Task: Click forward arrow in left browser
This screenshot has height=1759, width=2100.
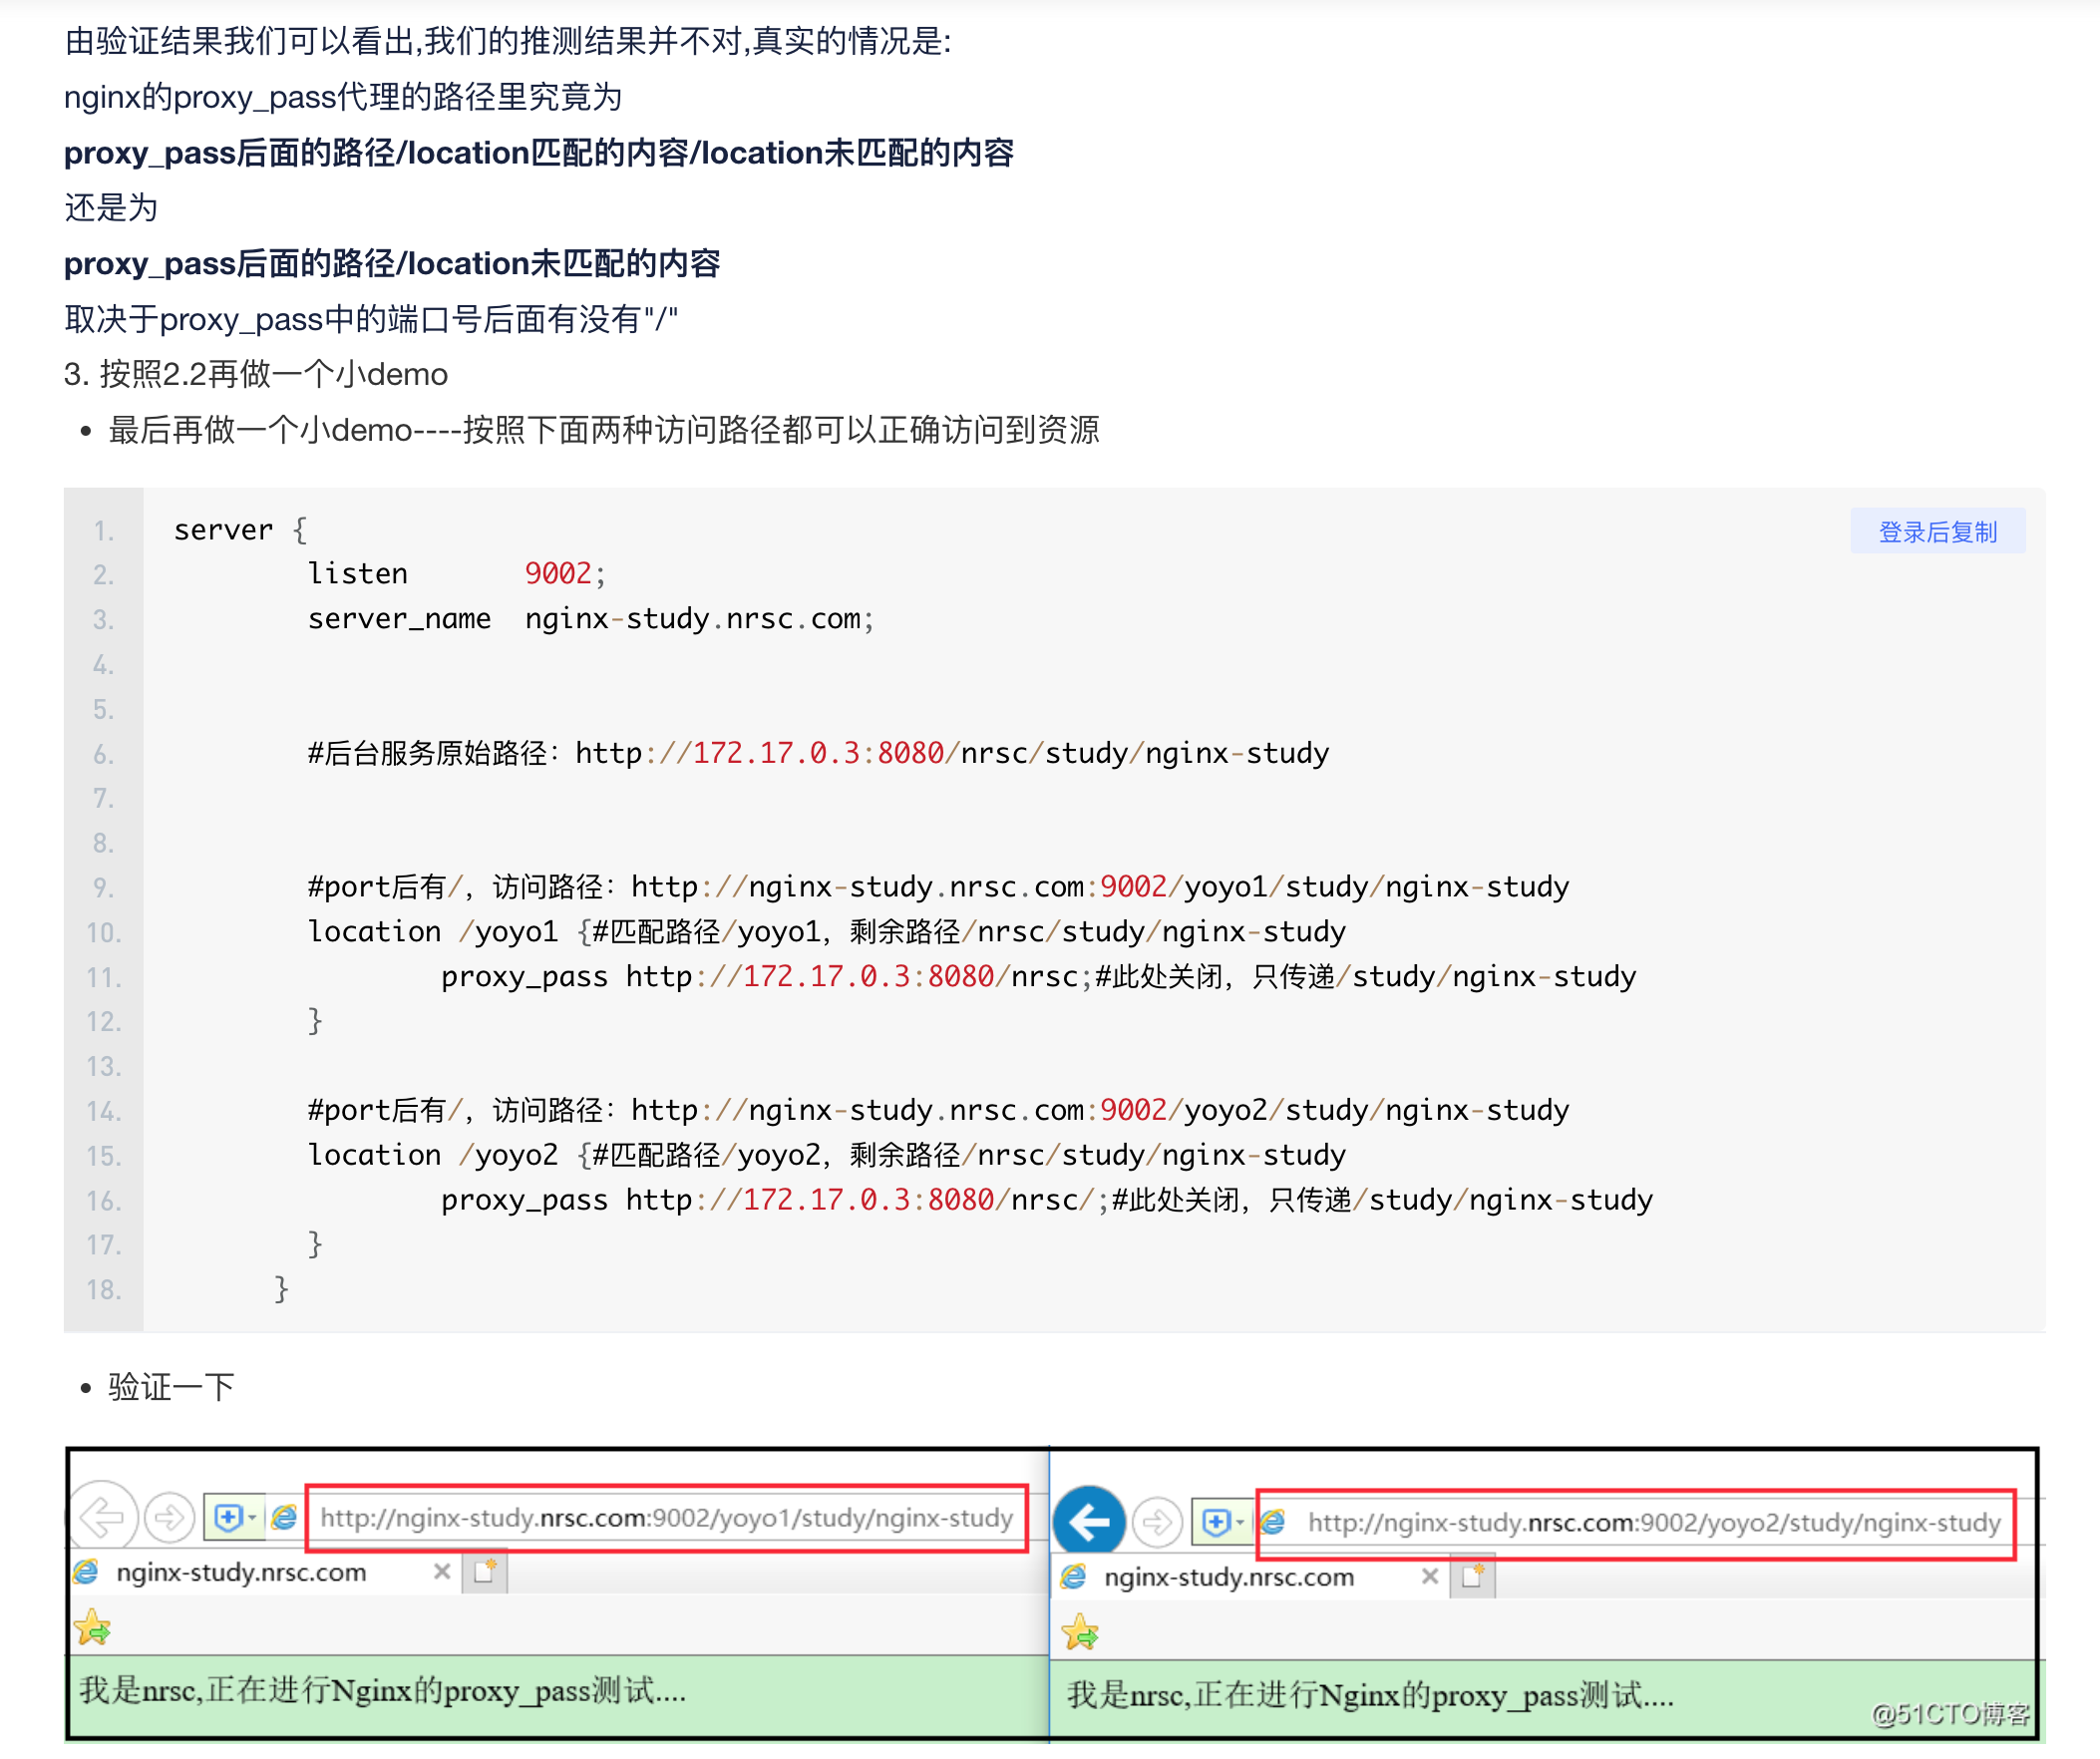Action: [x=169, y=1518]
